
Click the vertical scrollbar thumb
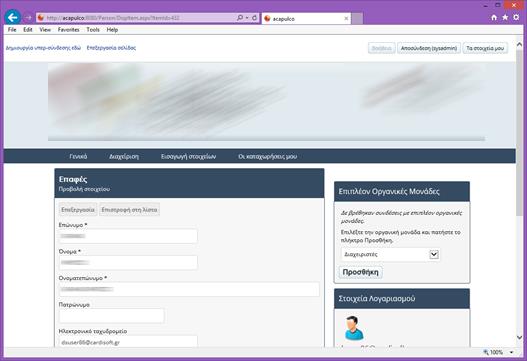pos(519,133)
